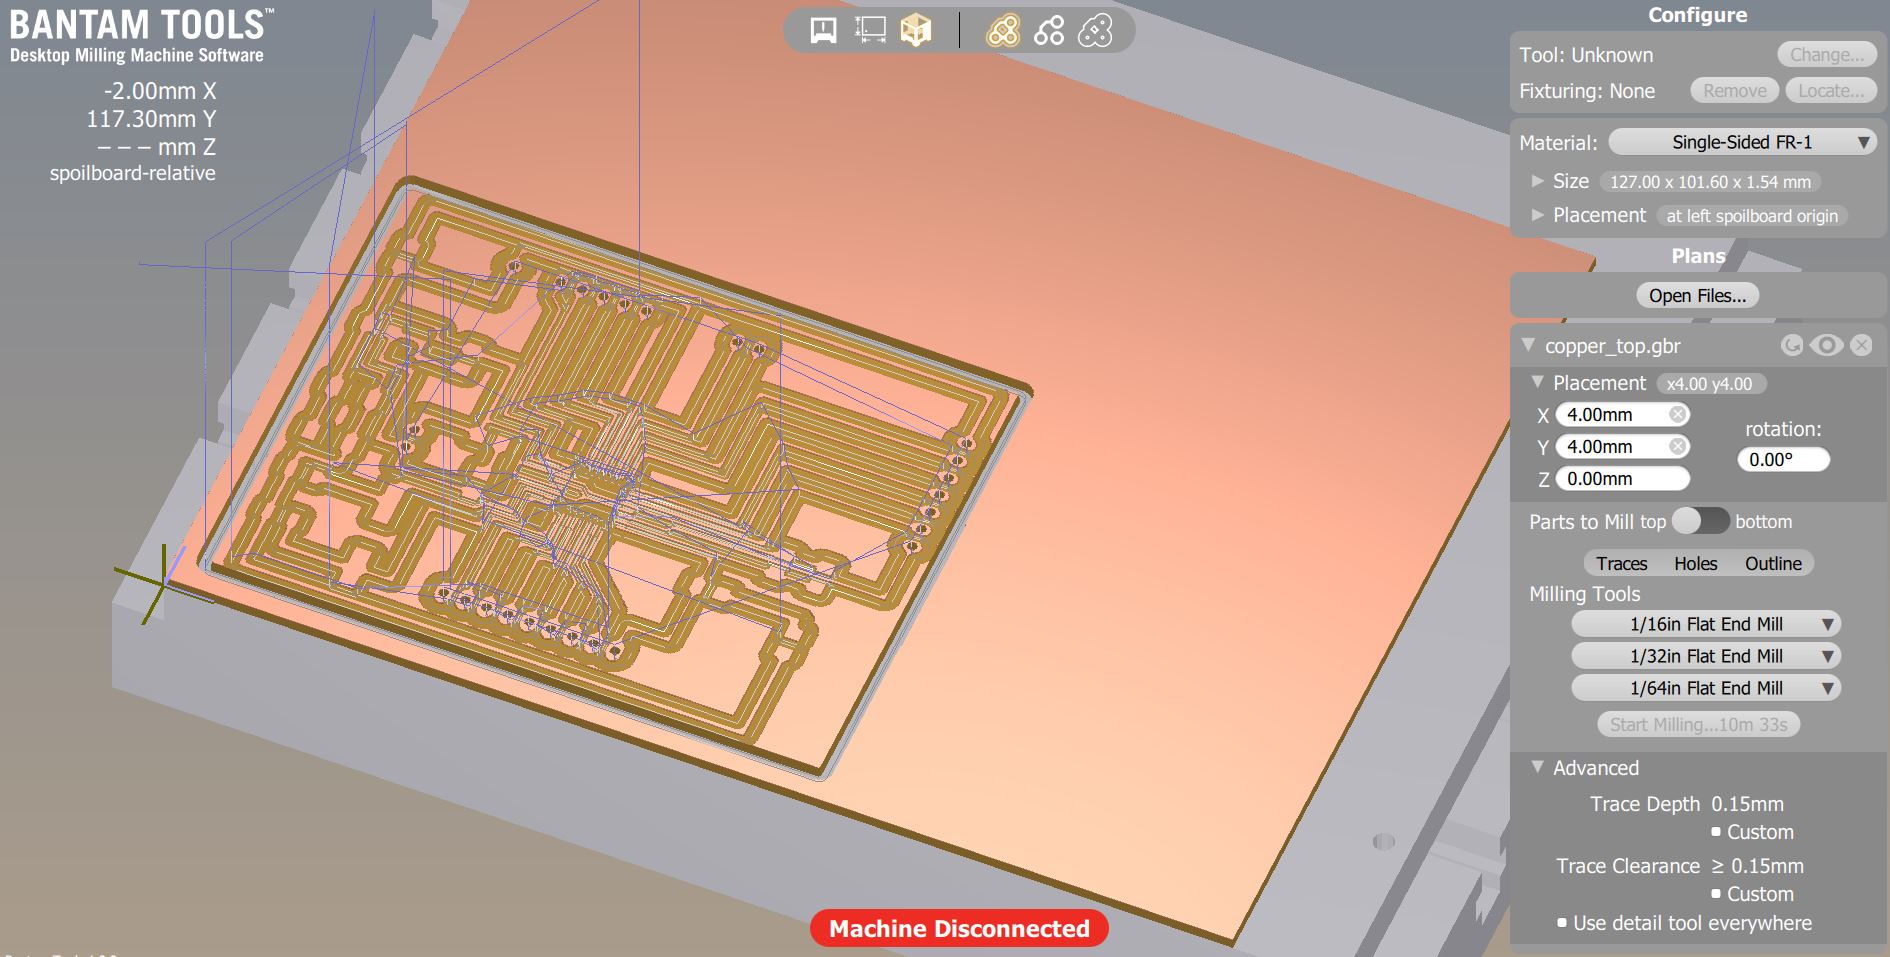Viewport: 1890px width, 957px height.
Task: Click the Trace Depth 0.15mm value
Action: point(1747,804)
